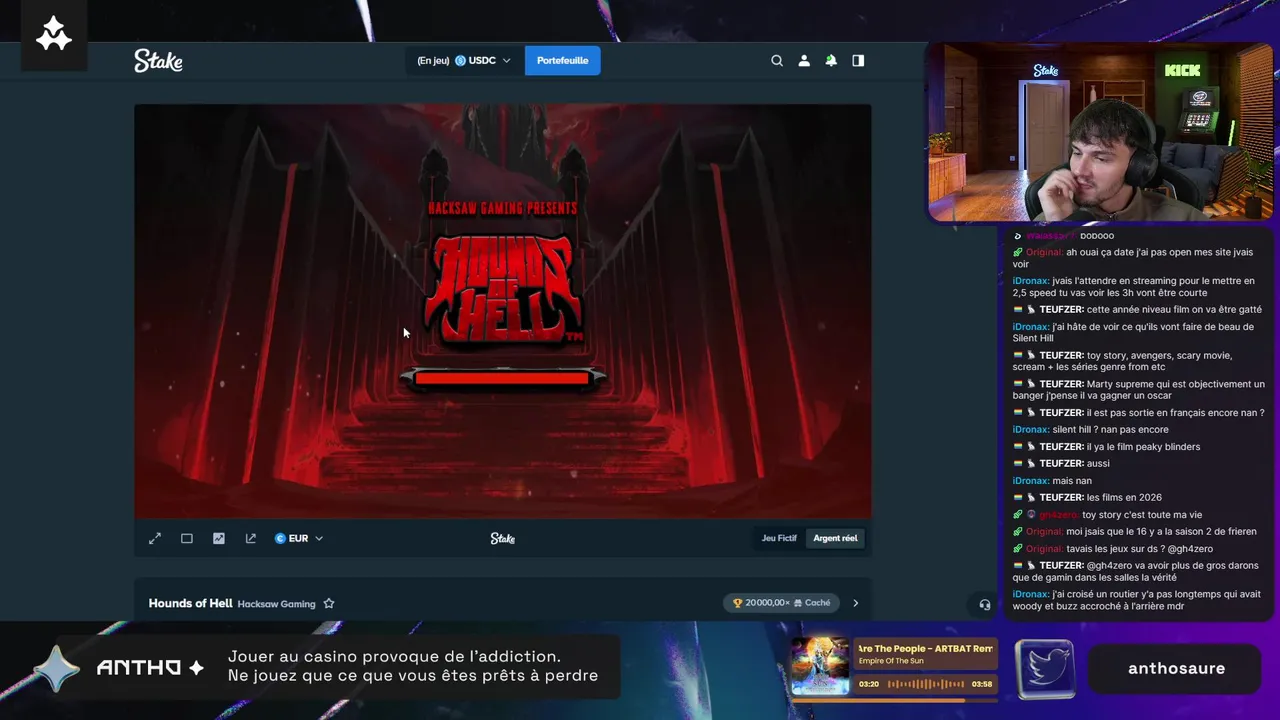This screenshot has width=1280, height=720.
Task: Open the notifications bell icon
Action: 831,61
